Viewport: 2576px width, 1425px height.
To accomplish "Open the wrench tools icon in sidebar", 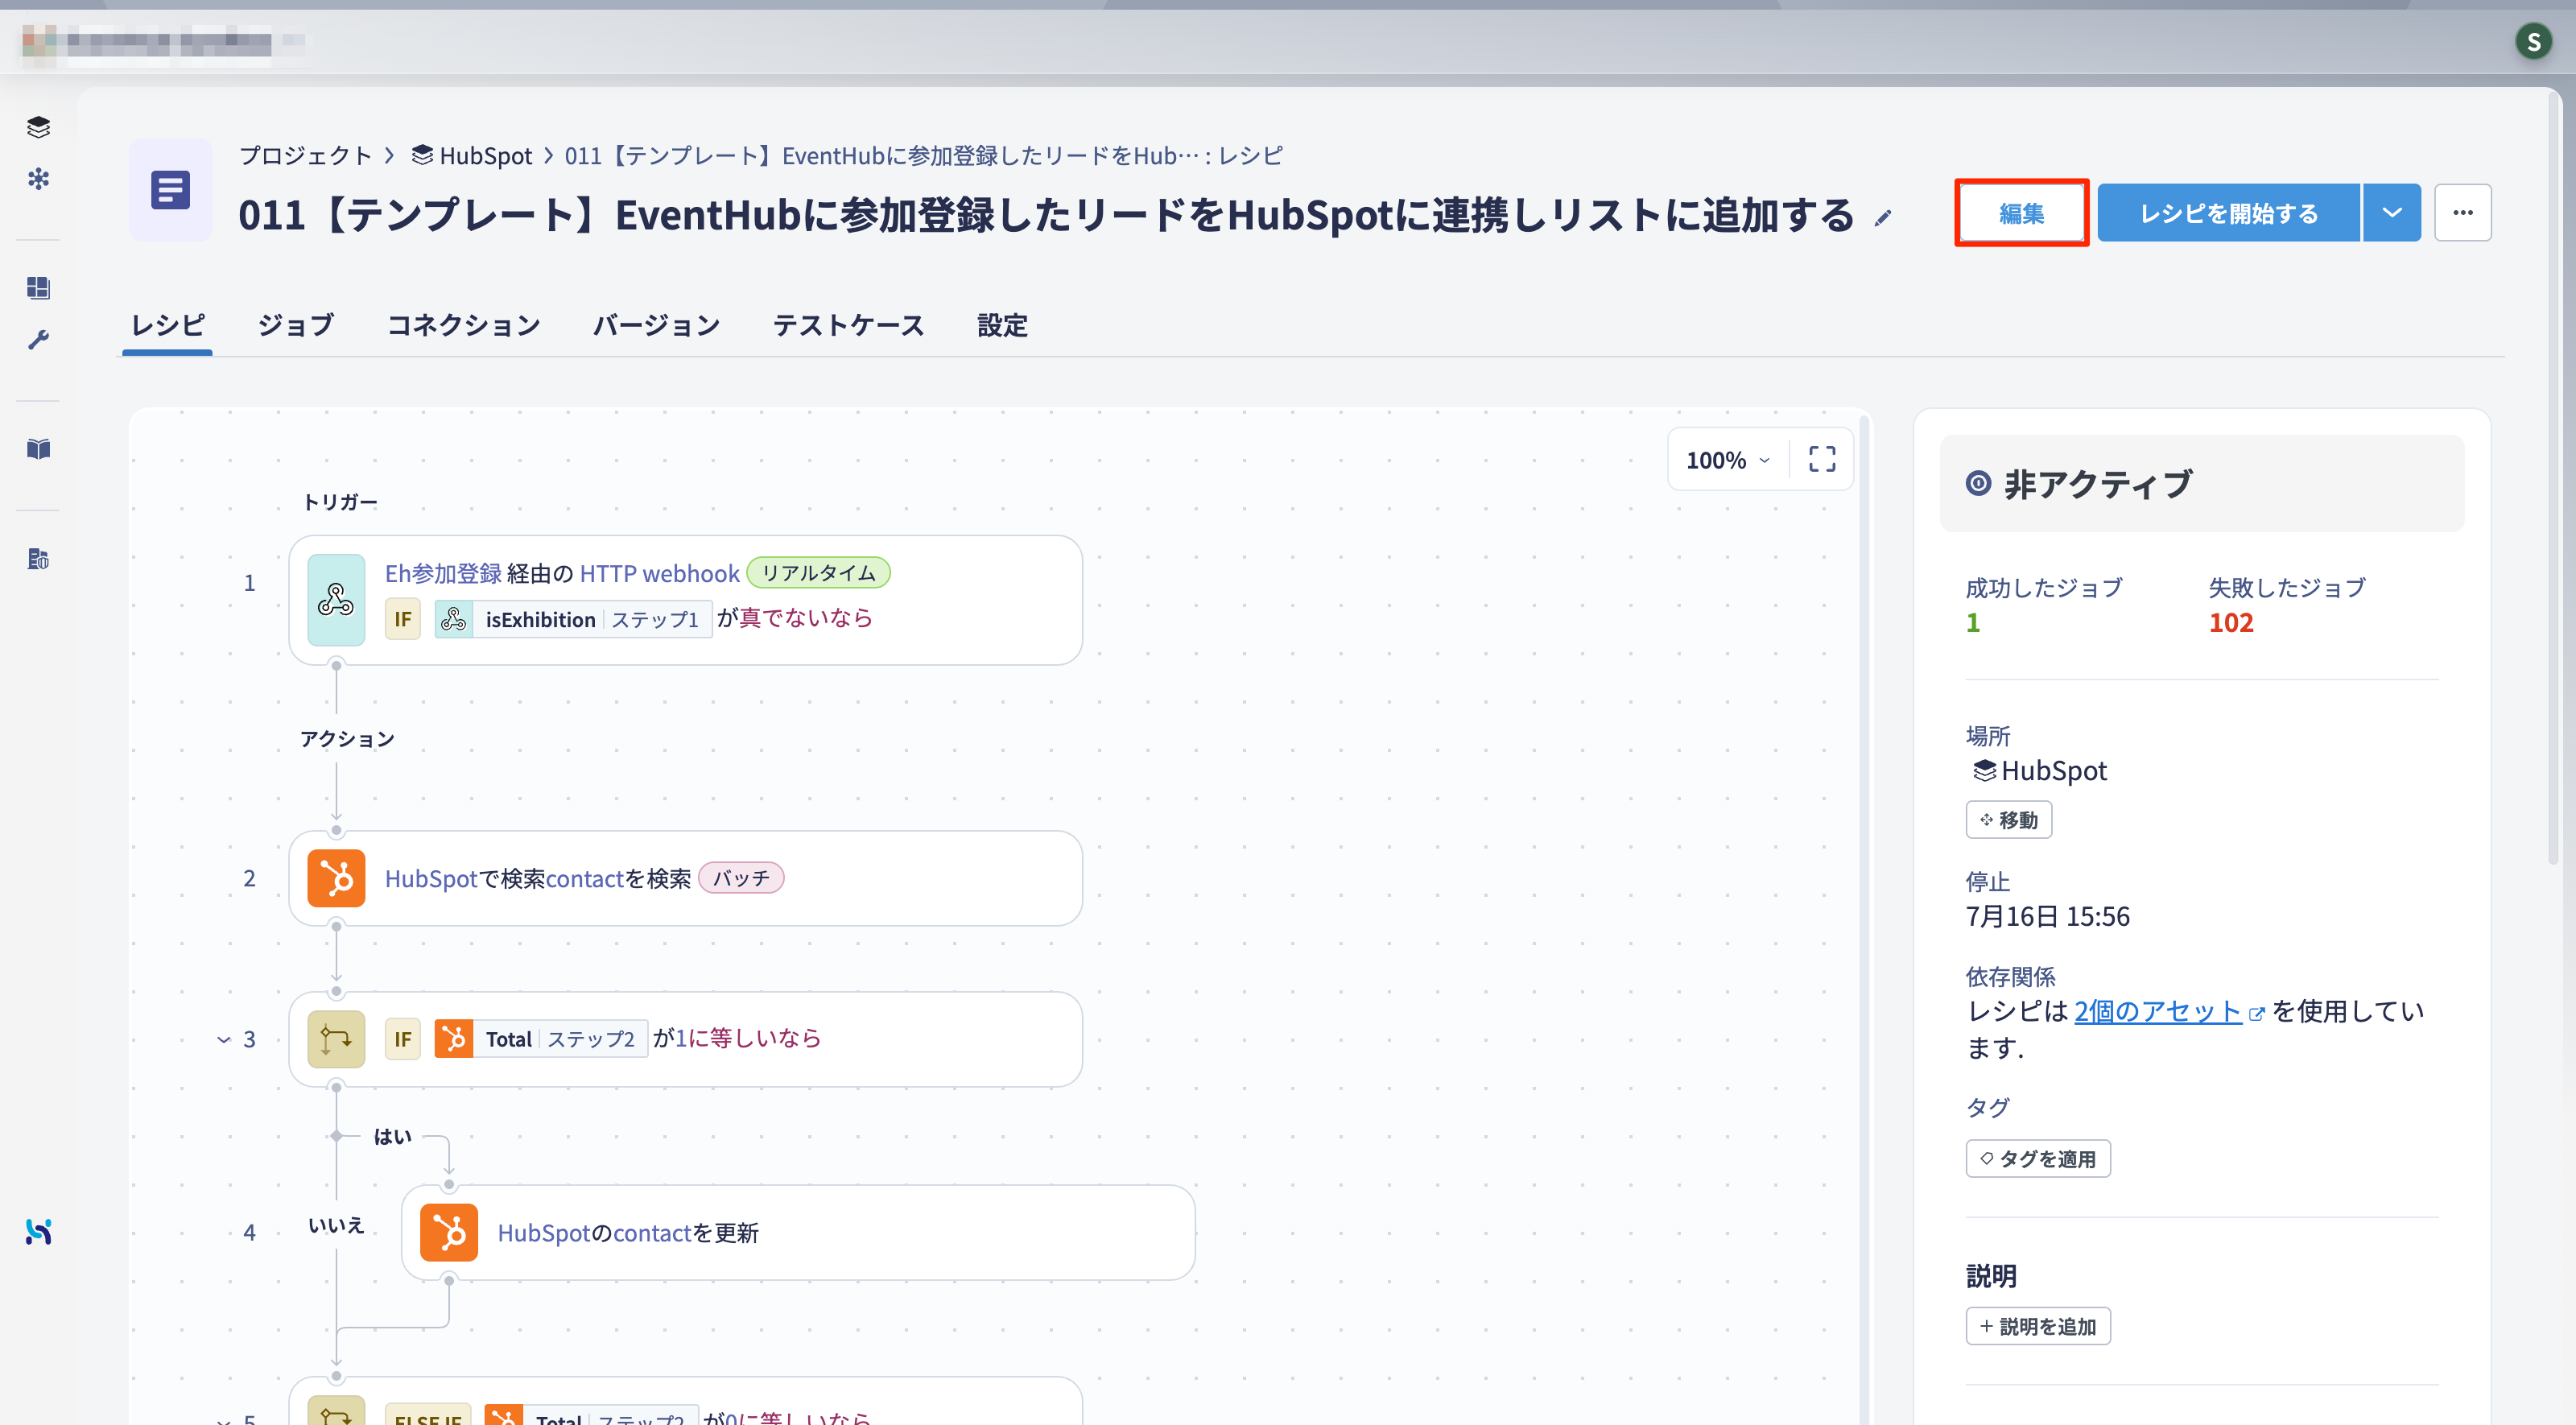I will coord(38,340).
